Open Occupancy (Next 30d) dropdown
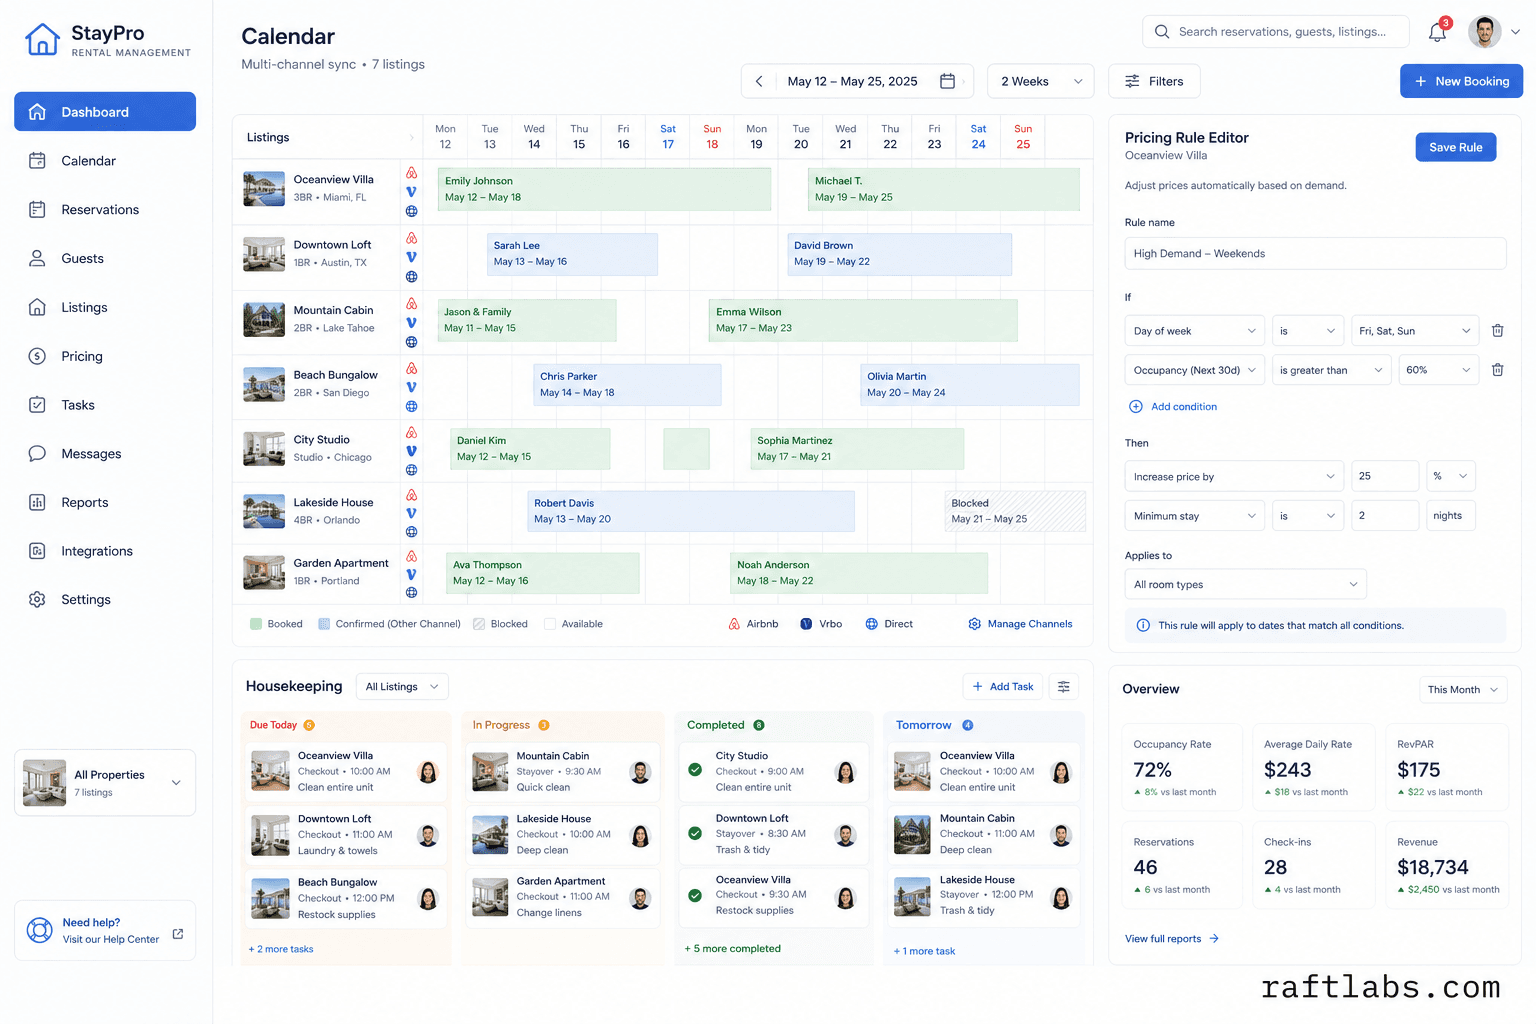Viewport: 1536px width, 1024px height. tap(1195, 370)
